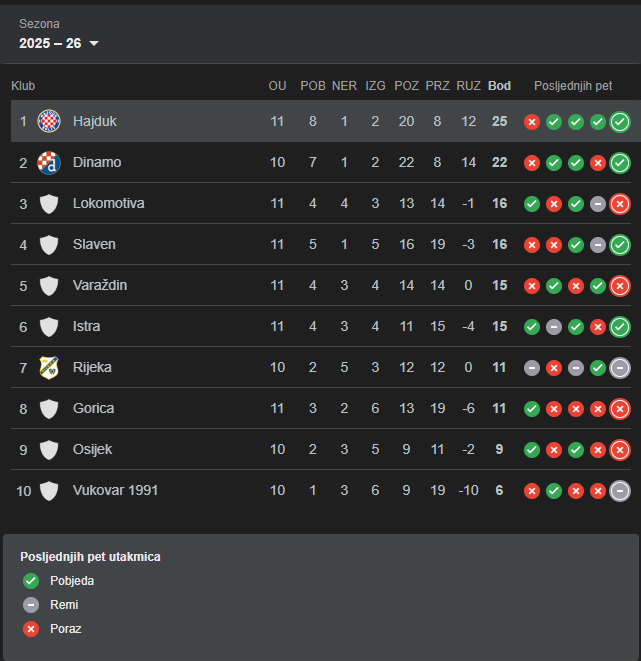The image size is (641, 661).
Task: Click Gorica's shield placeholder icon
Action: (49, 408)
